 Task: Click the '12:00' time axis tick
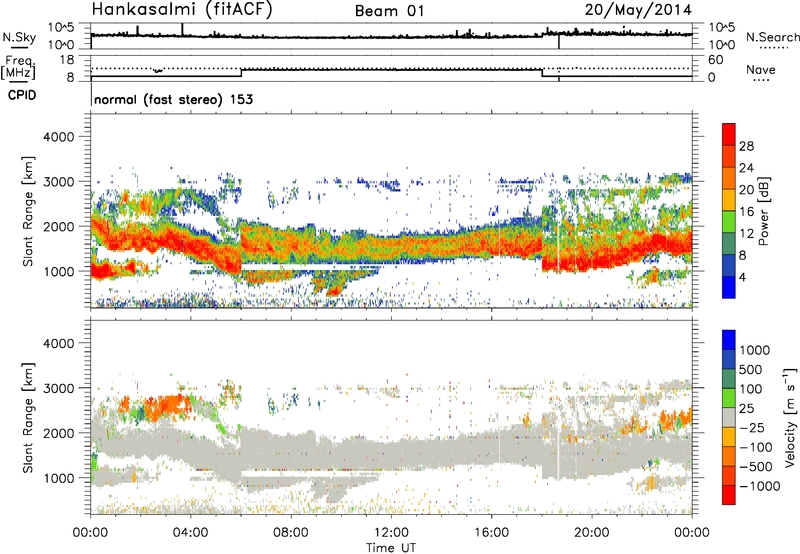point(391,533)
